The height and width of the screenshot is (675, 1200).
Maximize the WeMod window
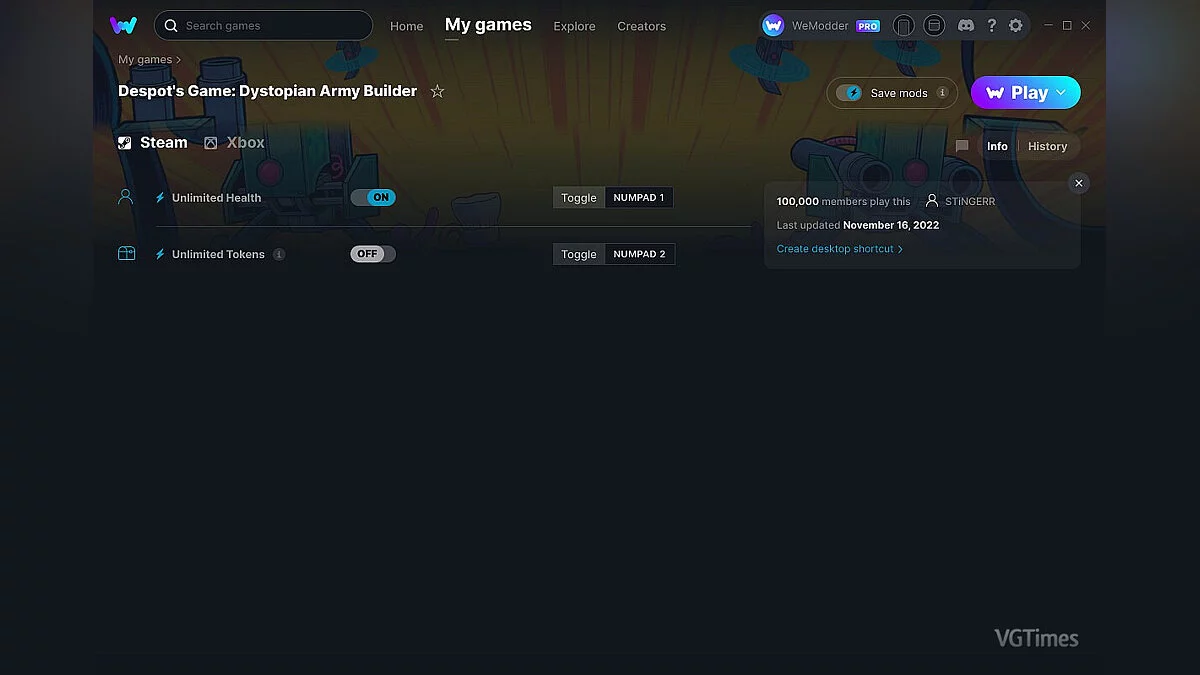[x=1067, y=25]
